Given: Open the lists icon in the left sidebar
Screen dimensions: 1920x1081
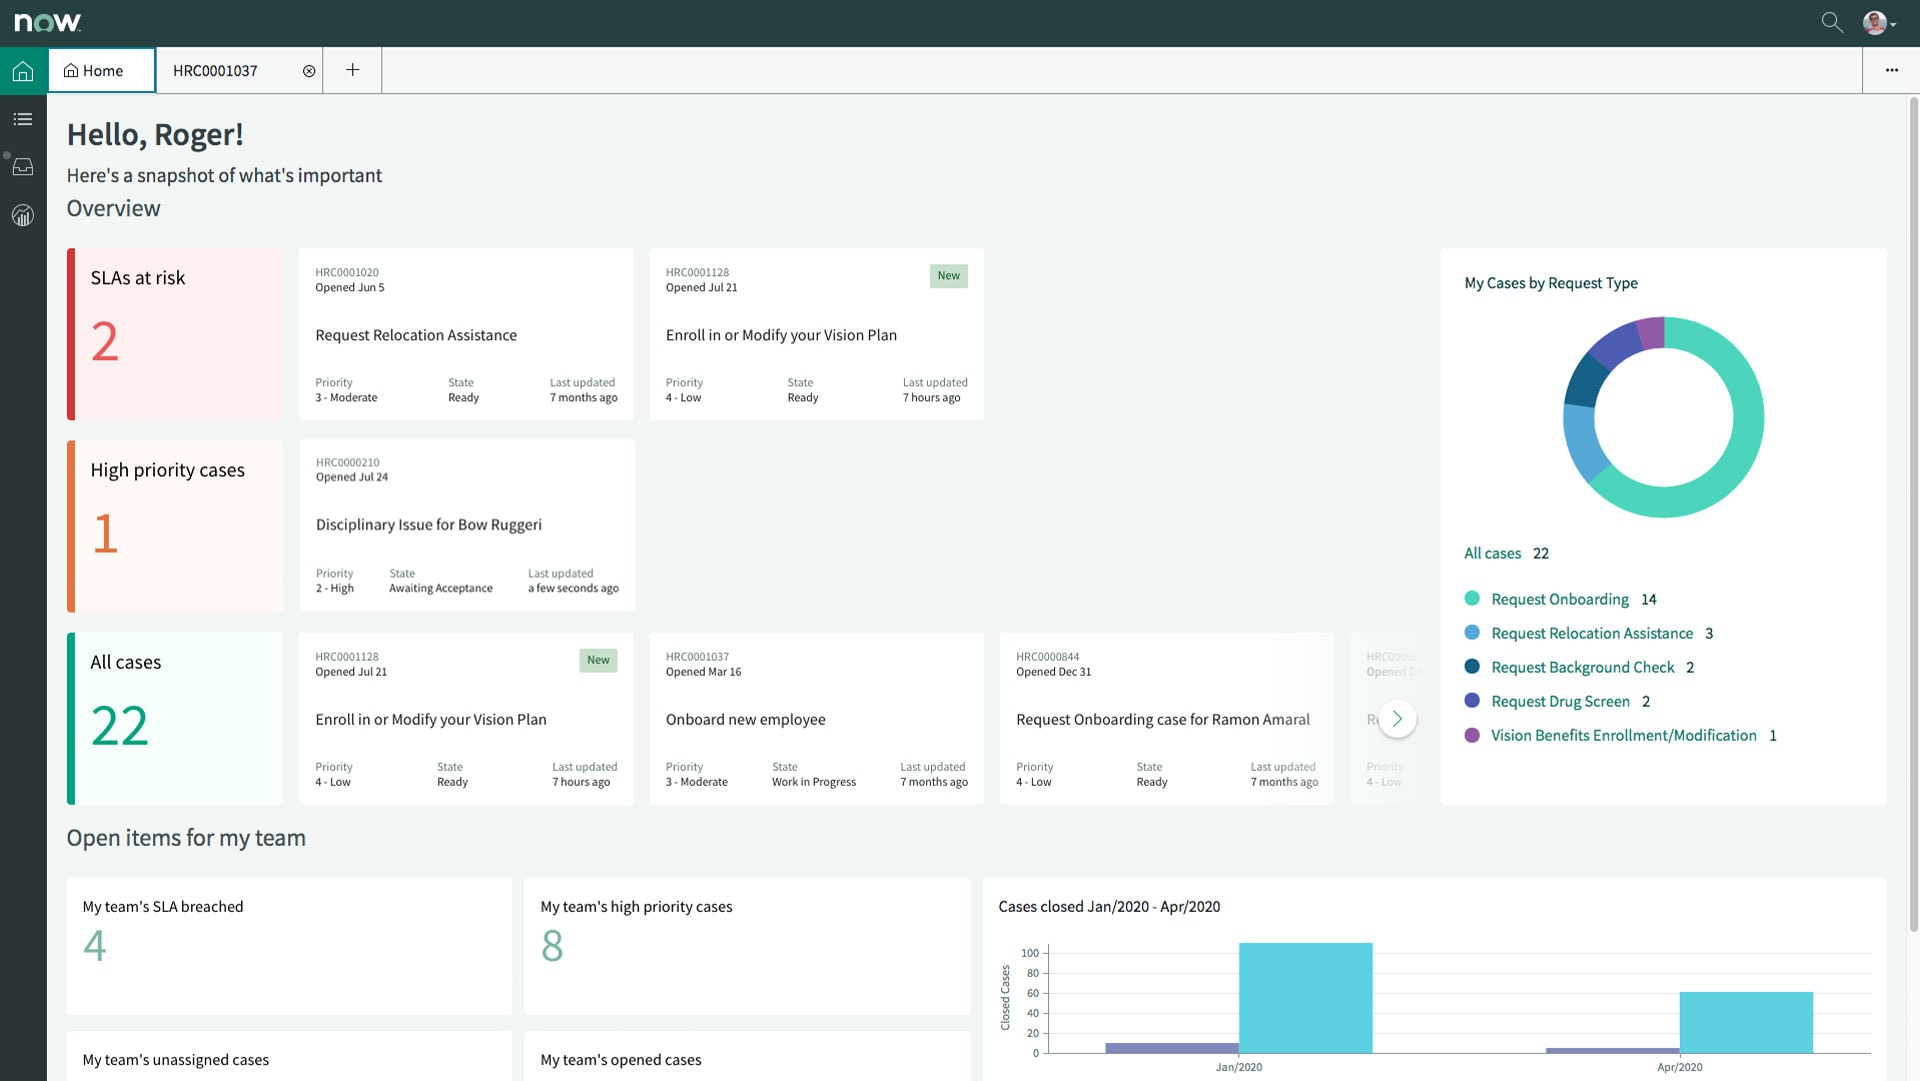Looking at the screenshot, I should tap(22, 119).
